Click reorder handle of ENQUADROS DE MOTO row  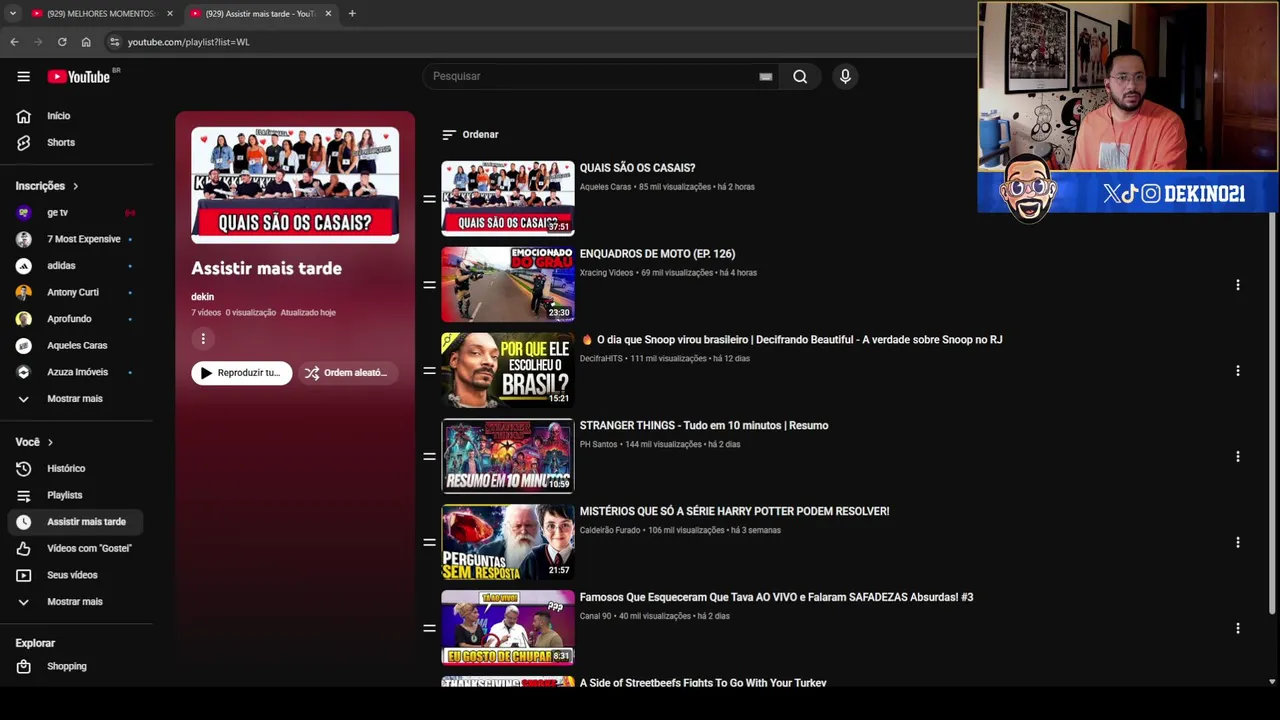pos(429,285)
